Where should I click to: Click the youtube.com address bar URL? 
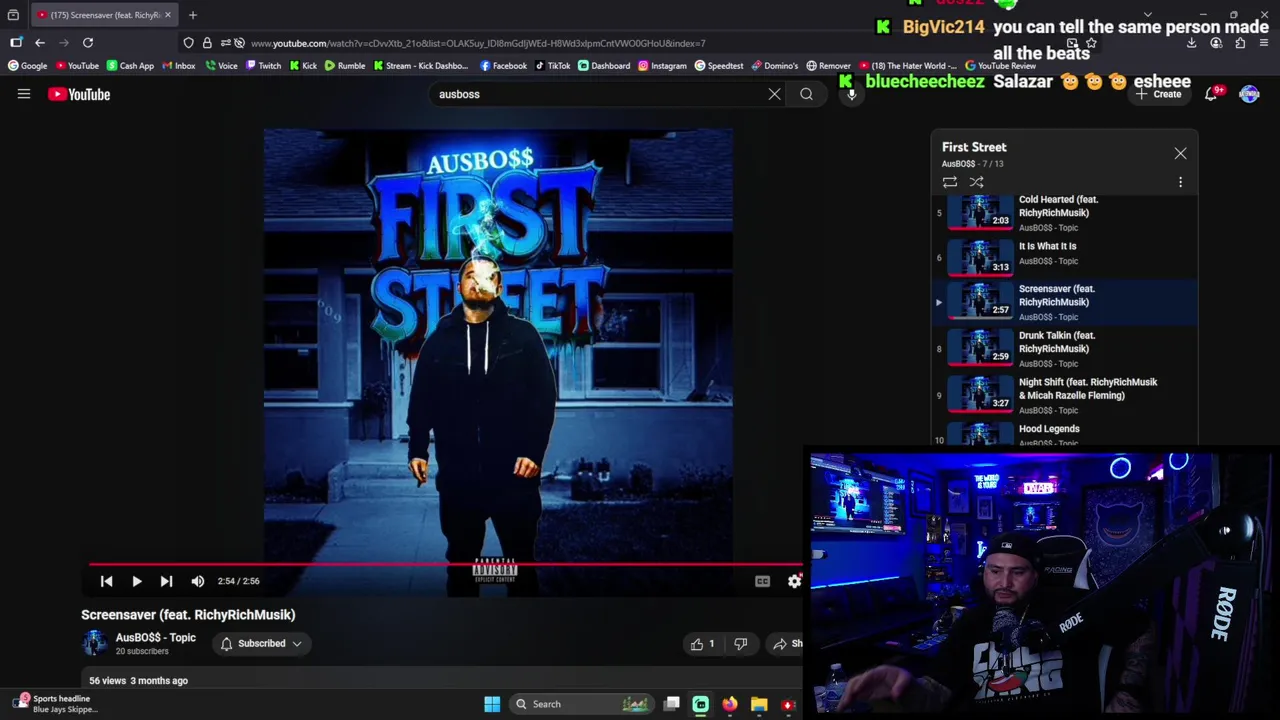click(478, 43)
